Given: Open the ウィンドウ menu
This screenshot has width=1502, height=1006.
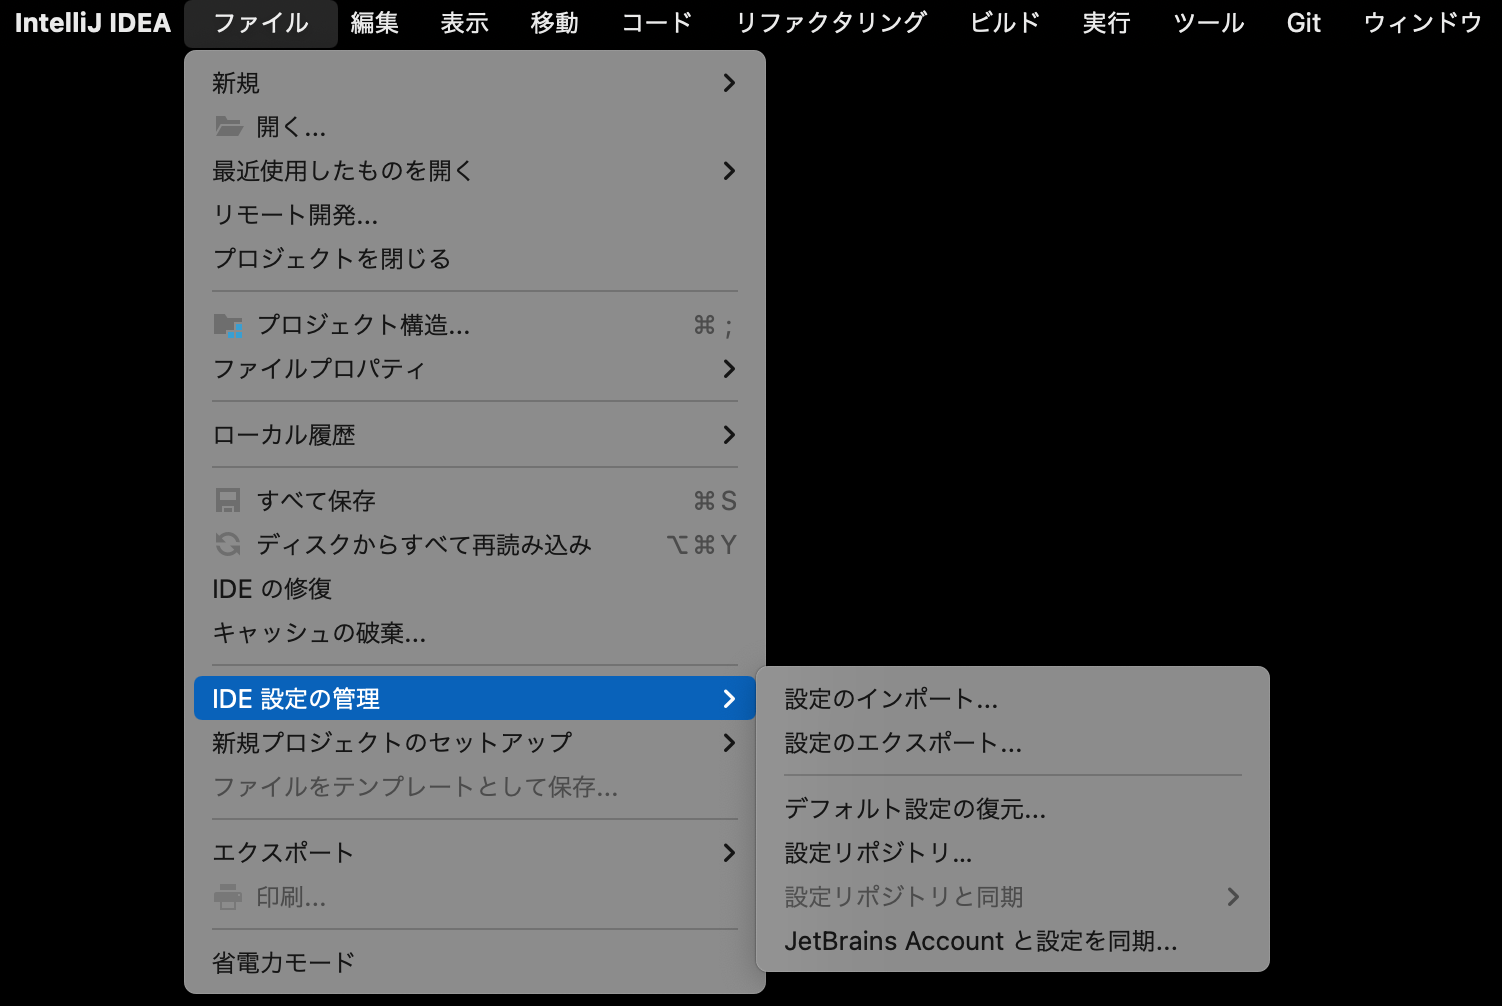Looking at the screenshot, I should [x=1423, y=23].
